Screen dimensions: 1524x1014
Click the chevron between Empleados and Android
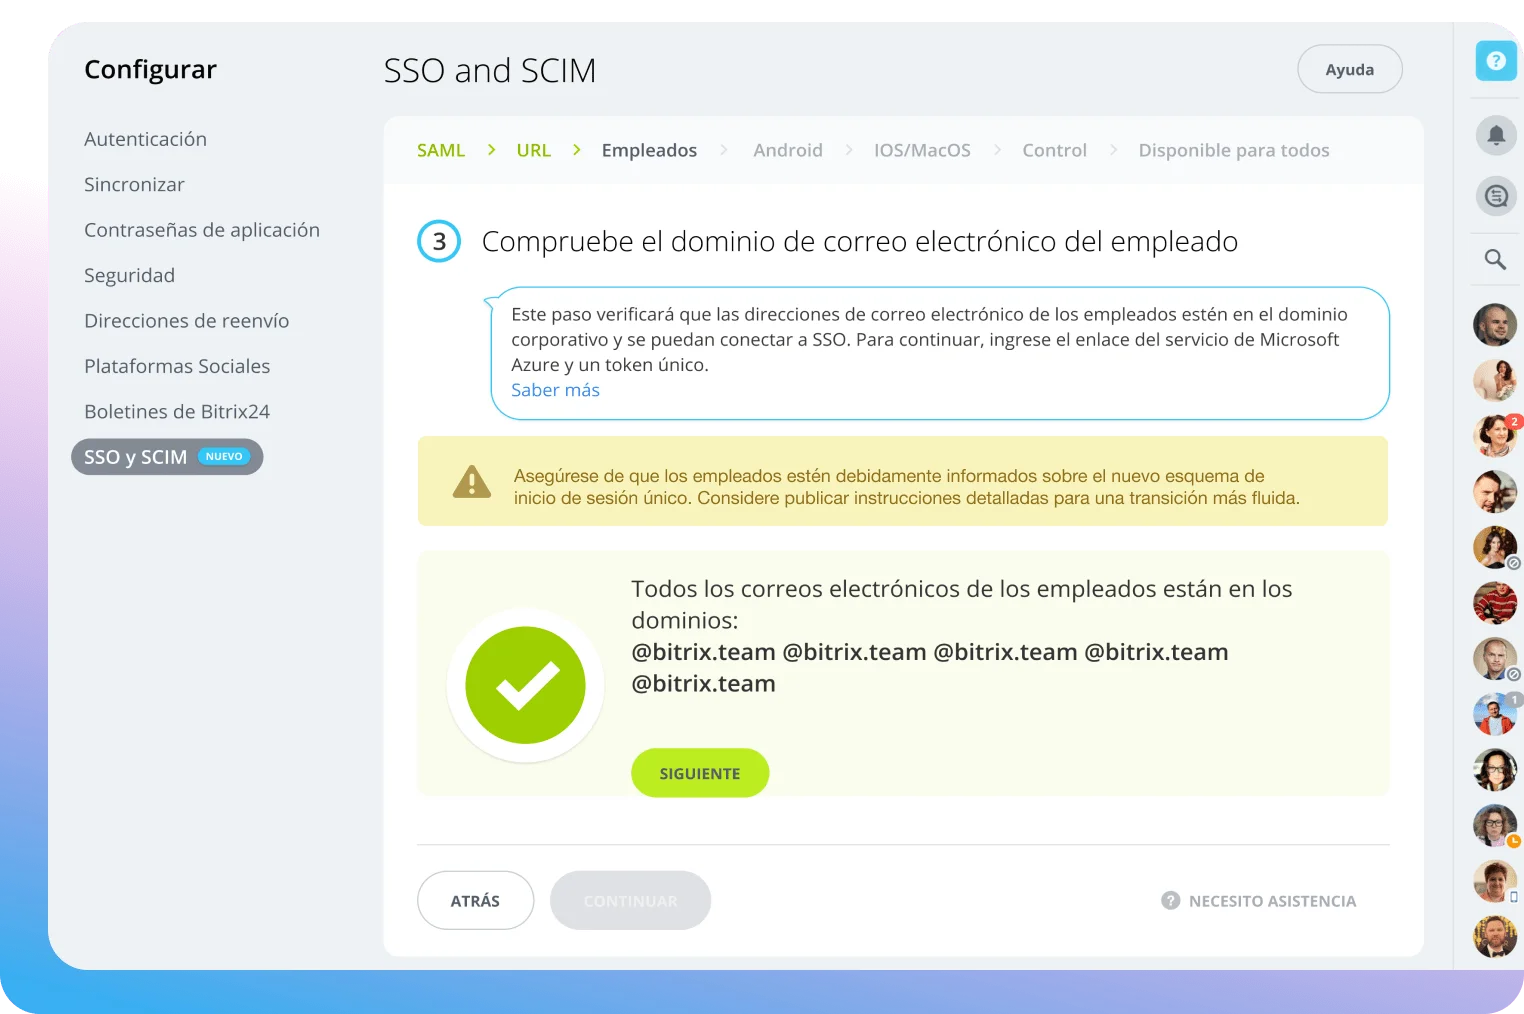pos(724,150)
